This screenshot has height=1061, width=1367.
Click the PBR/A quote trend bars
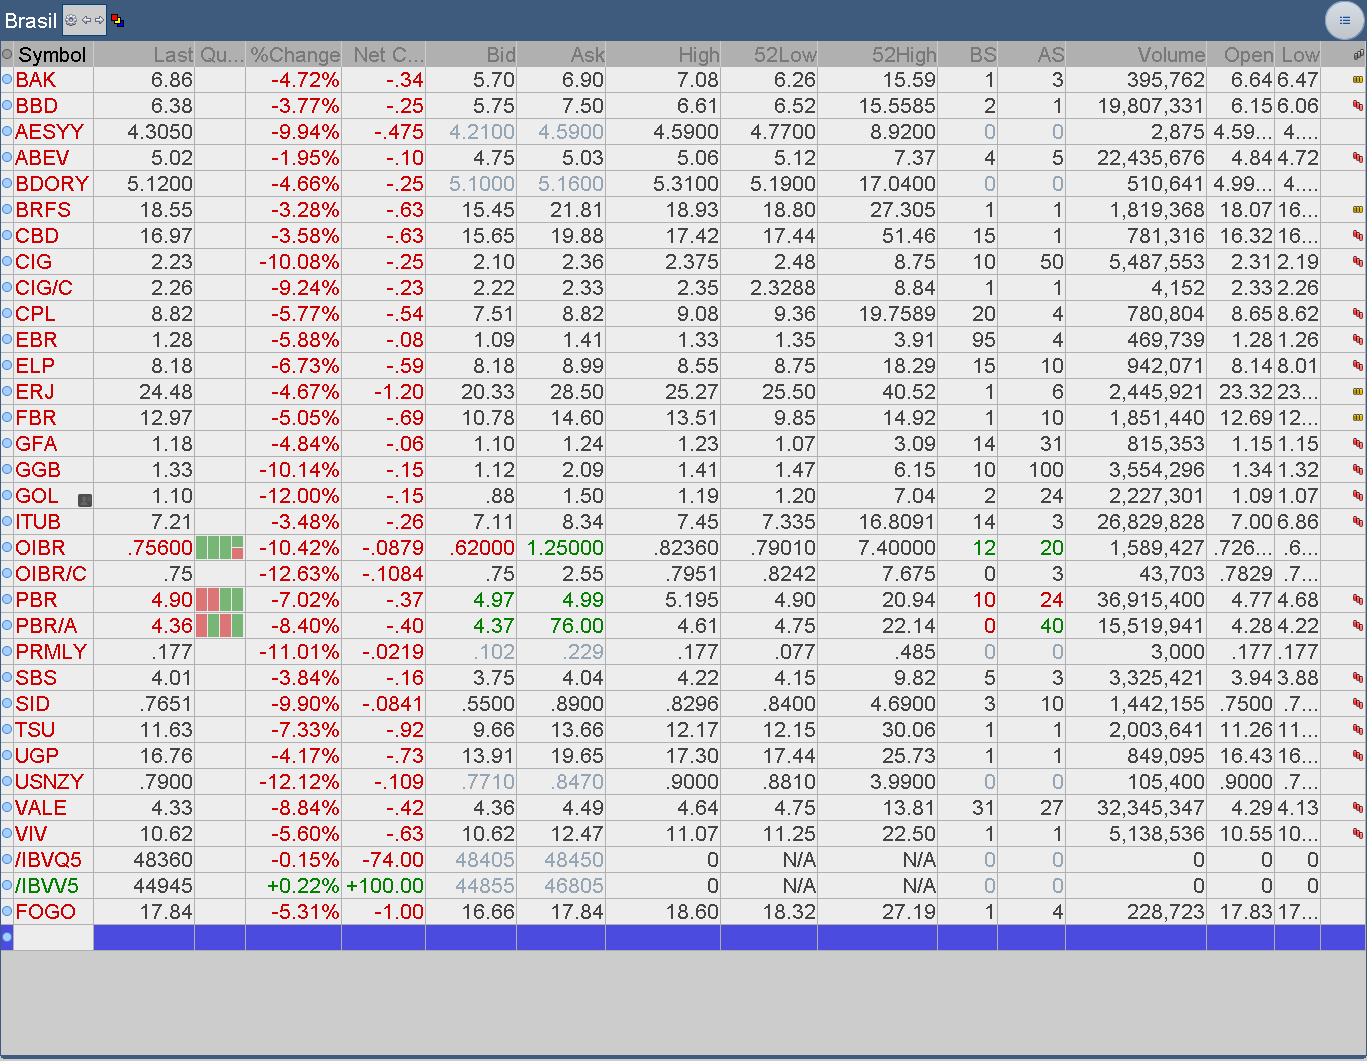click(x=220, y=626)
